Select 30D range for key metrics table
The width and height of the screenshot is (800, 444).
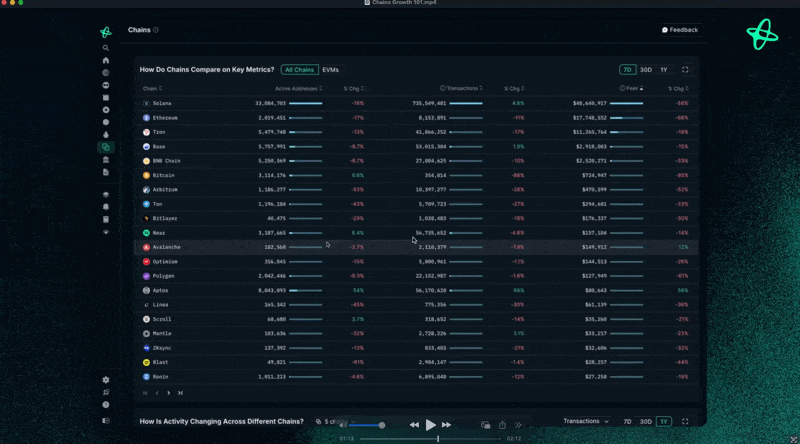pyautogui.click(x=646, y=70)
